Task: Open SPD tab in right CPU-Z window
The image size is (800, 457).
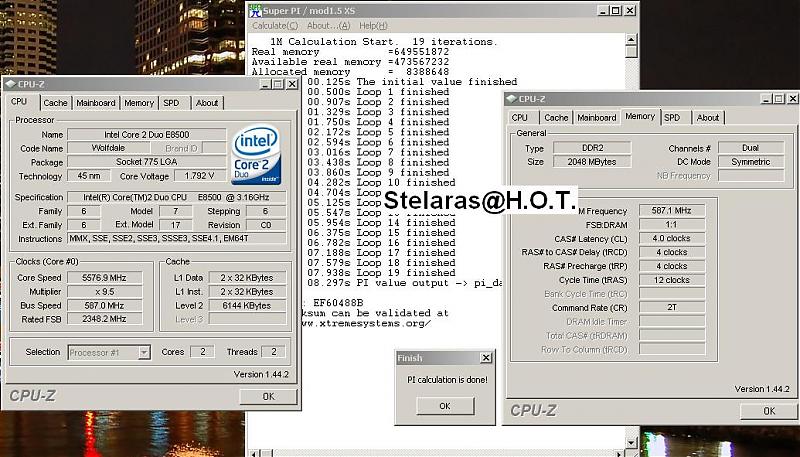Action: (672, 118)
